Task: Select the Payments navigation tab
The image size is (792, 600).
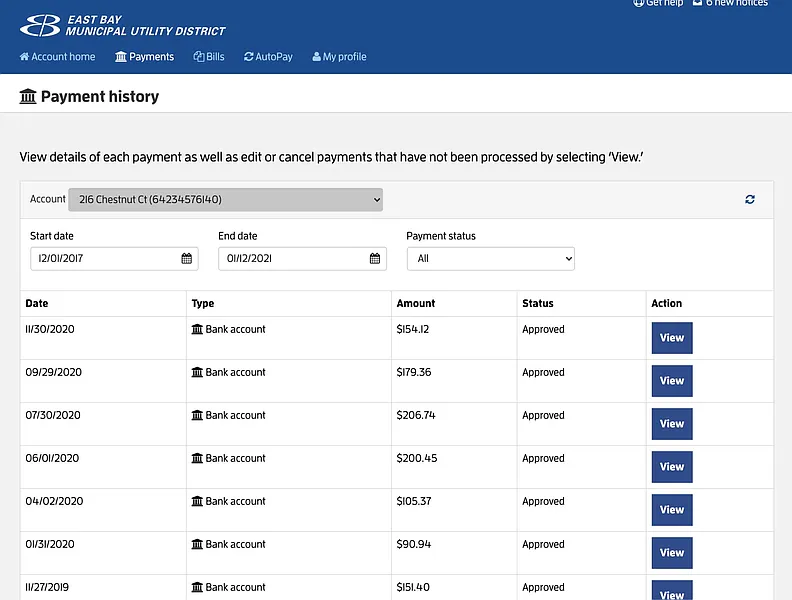Action: click(x=145, y=57)
